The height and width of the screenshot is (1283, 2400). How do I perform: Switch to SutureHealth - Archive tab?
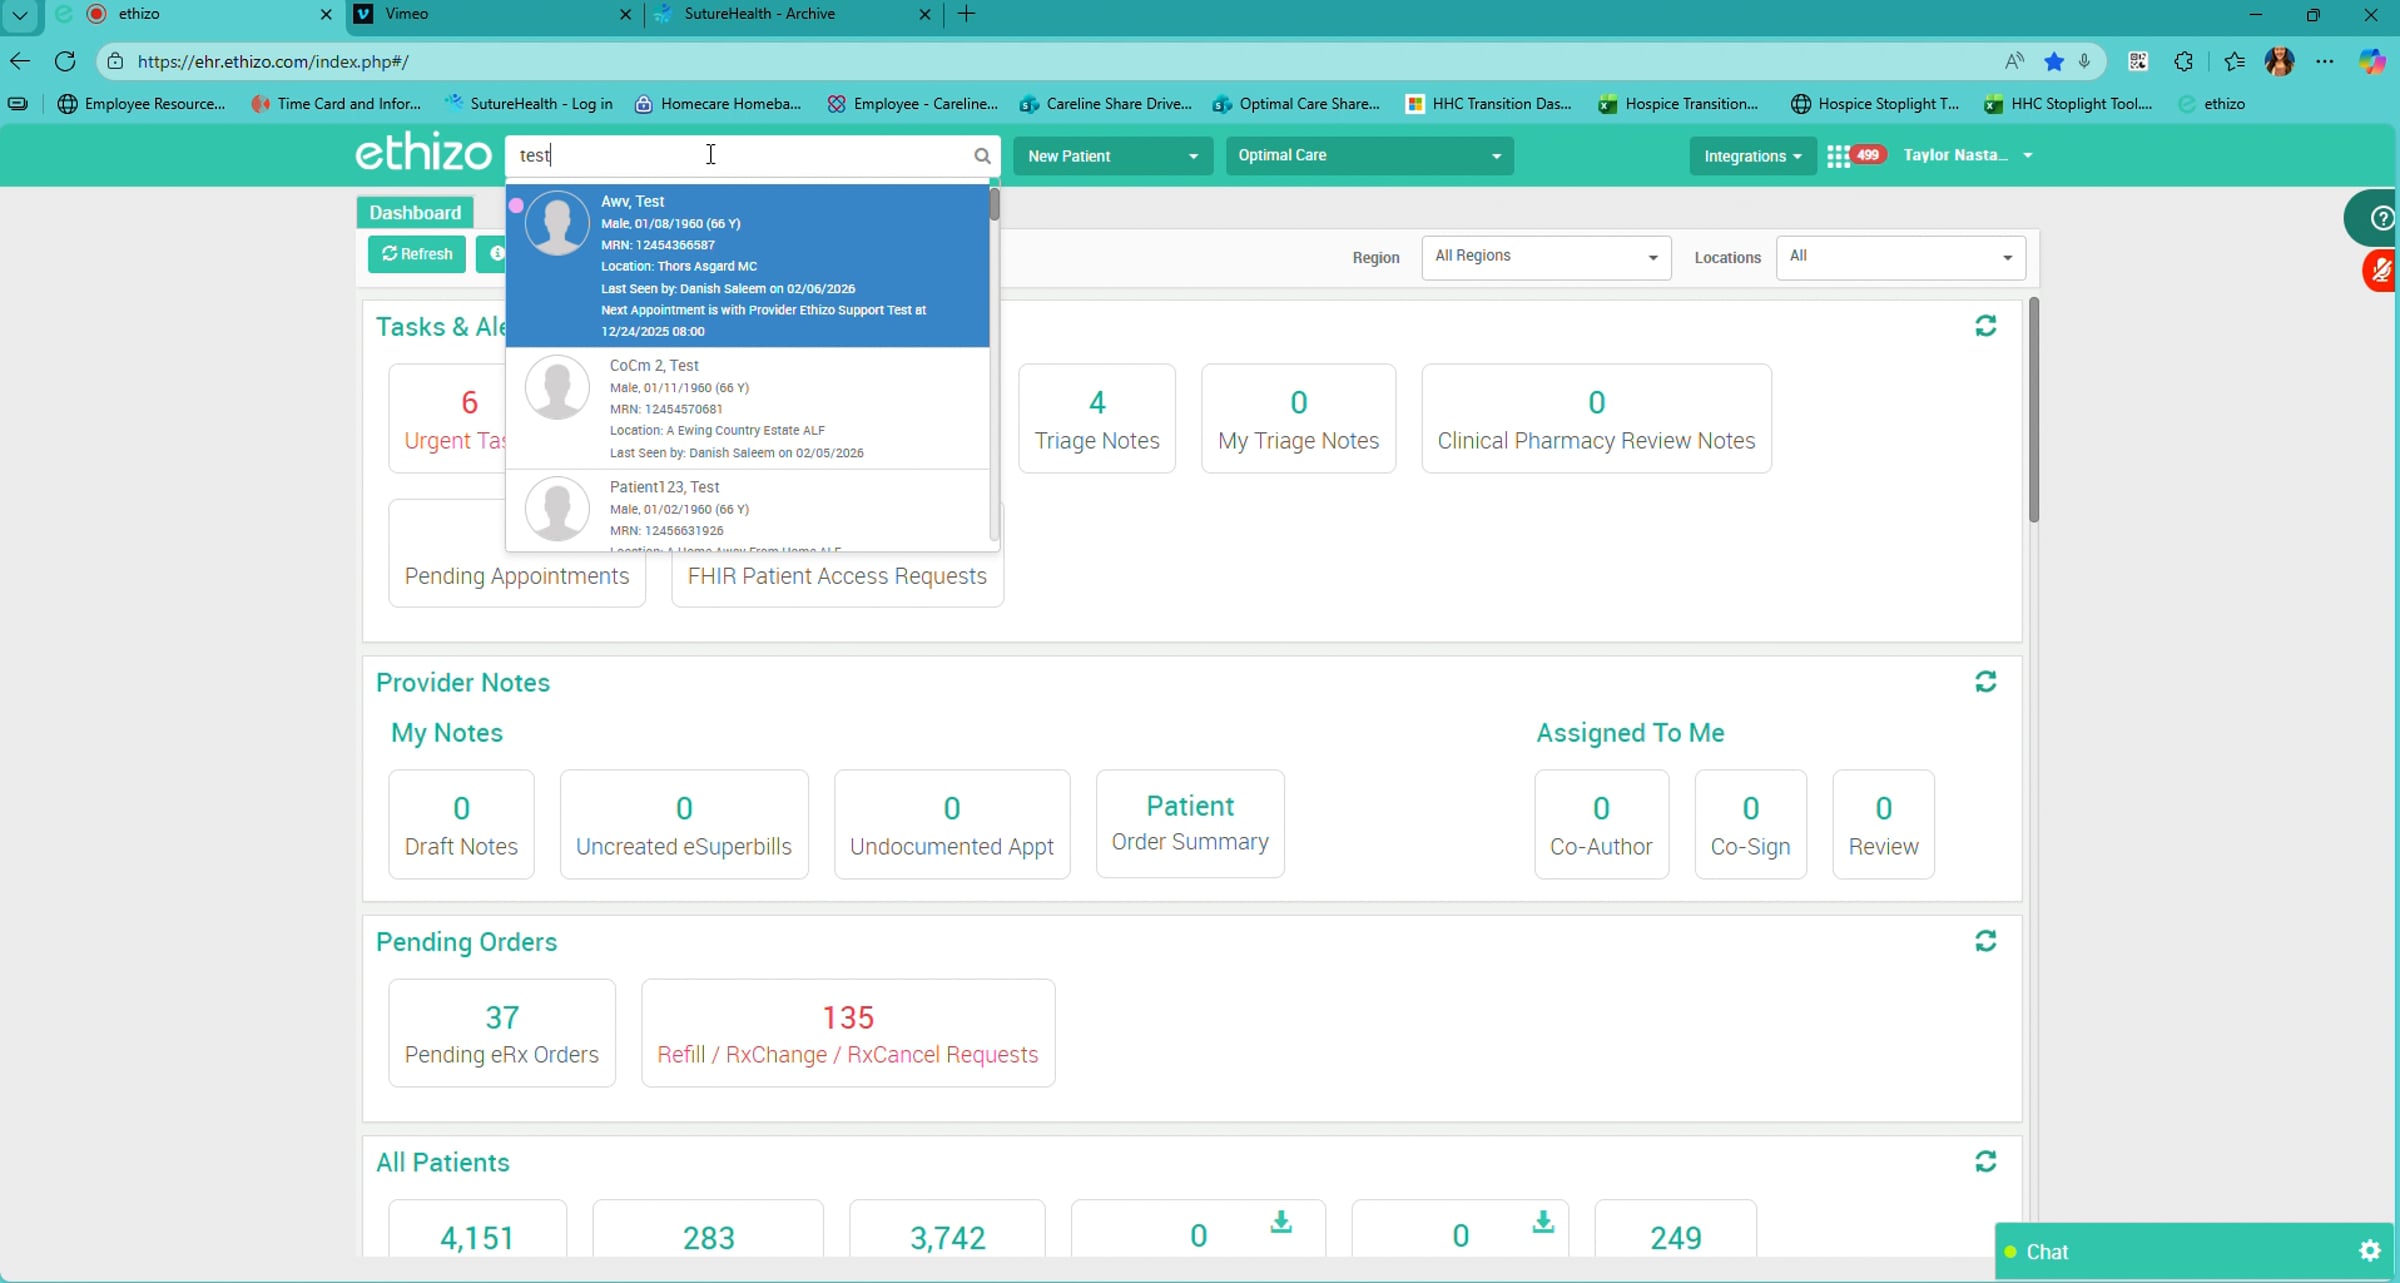click(794, 14)
